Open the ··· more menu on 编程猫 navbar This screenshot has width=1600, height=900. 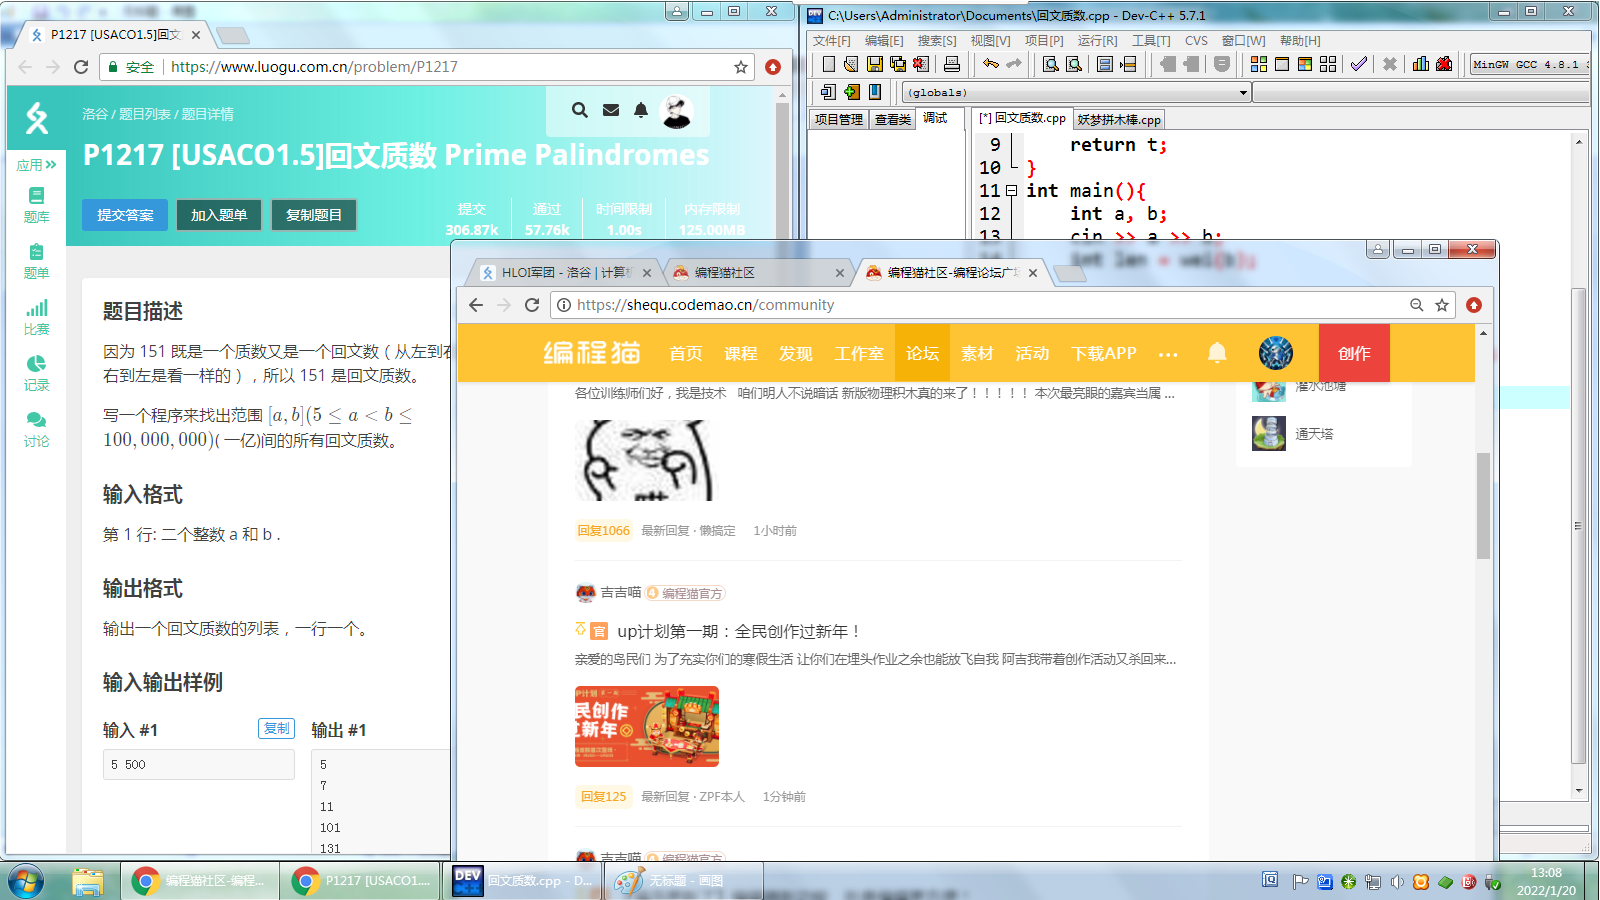[x=1168, y=354]
